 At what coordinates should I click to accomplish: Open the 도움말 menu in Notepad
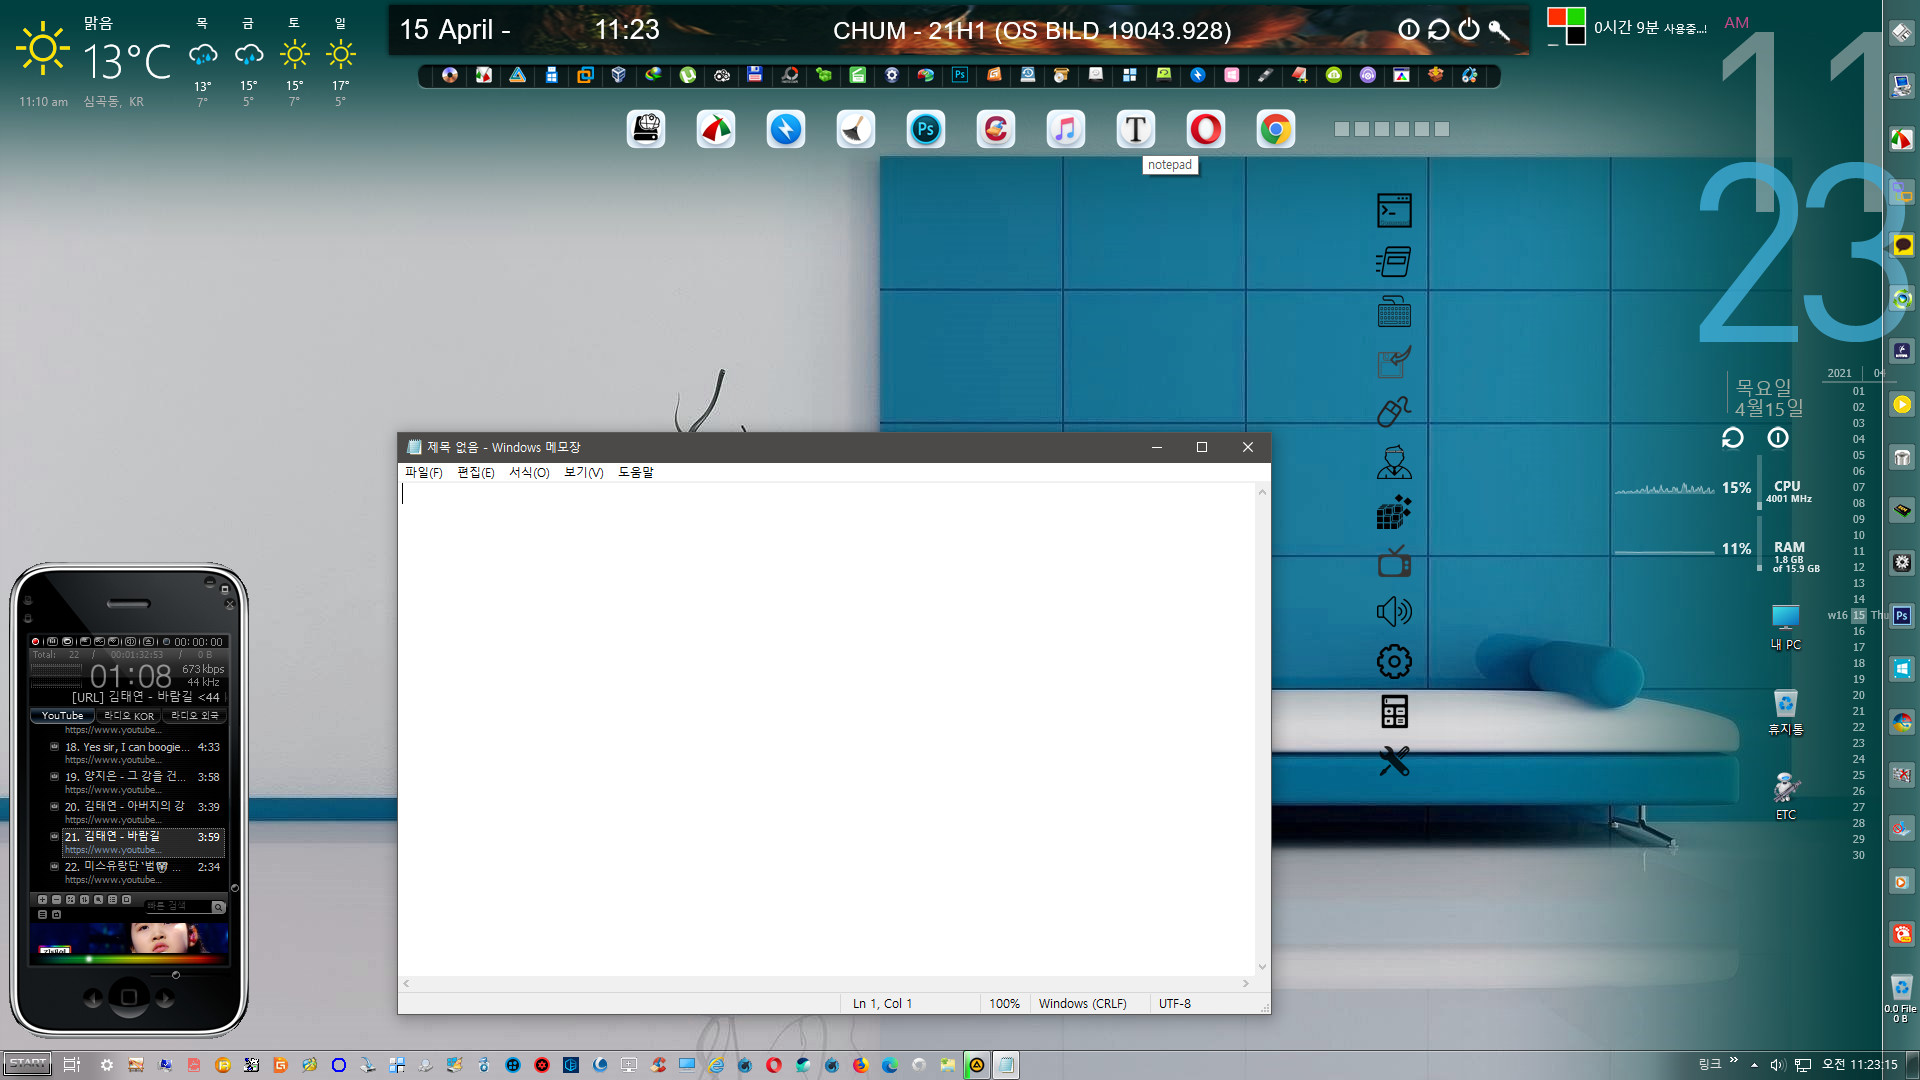click(x=635, y=473)
